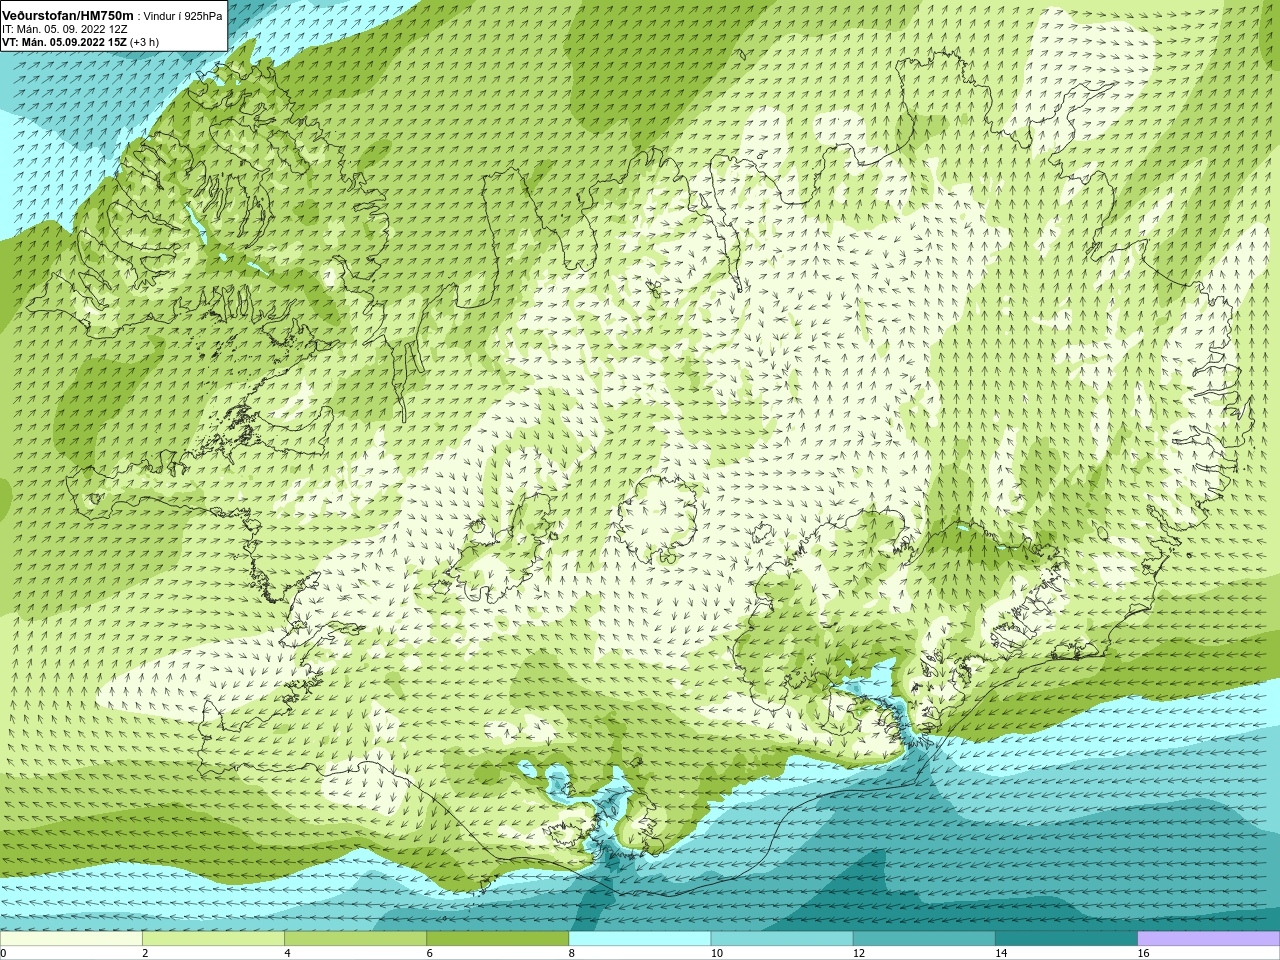
Task: Click the turquoise 10–12 legend swatch
Action: [x=782, y=939]
